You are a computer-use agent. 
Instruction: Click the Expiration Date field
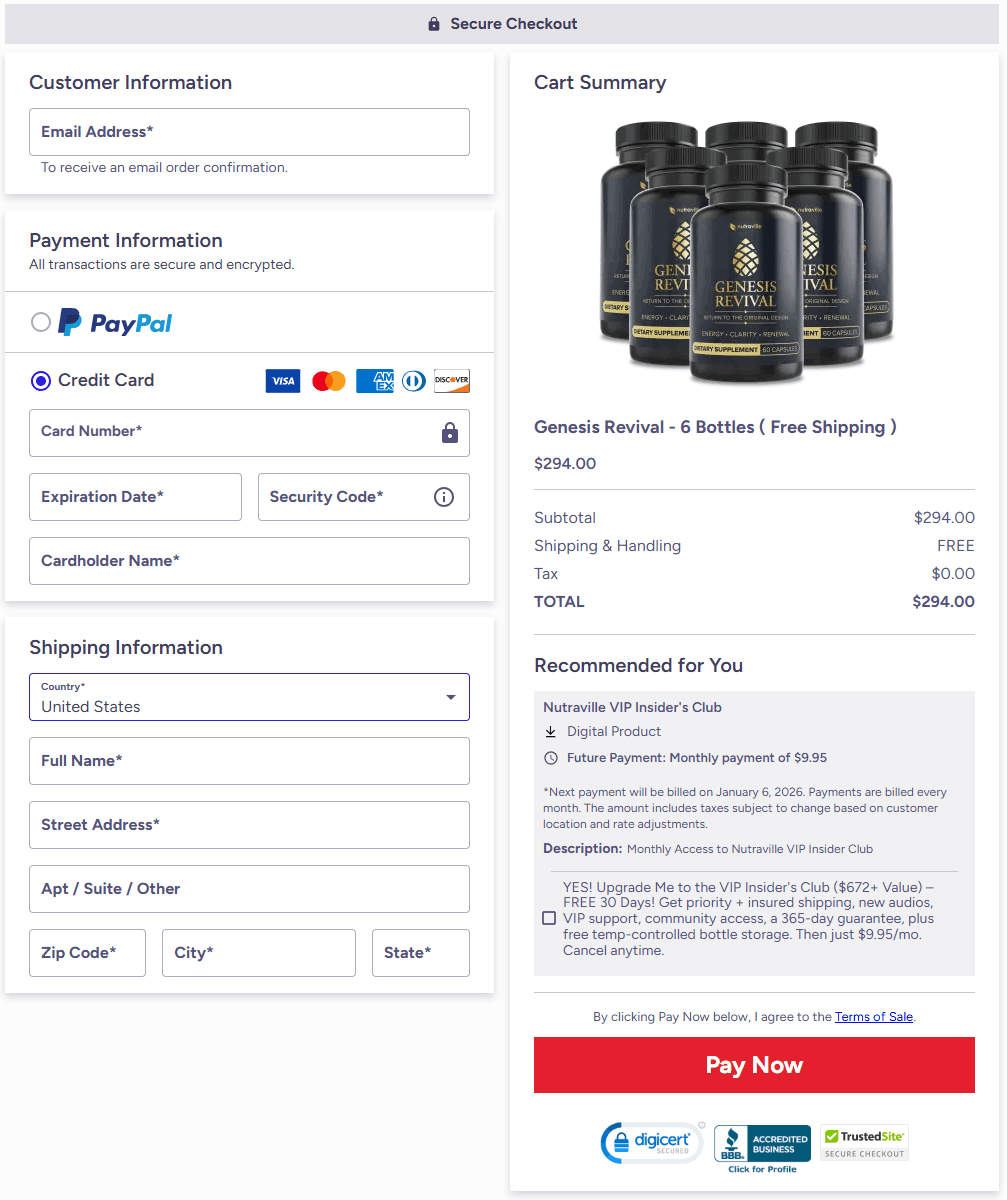click(x=135, y=497)
